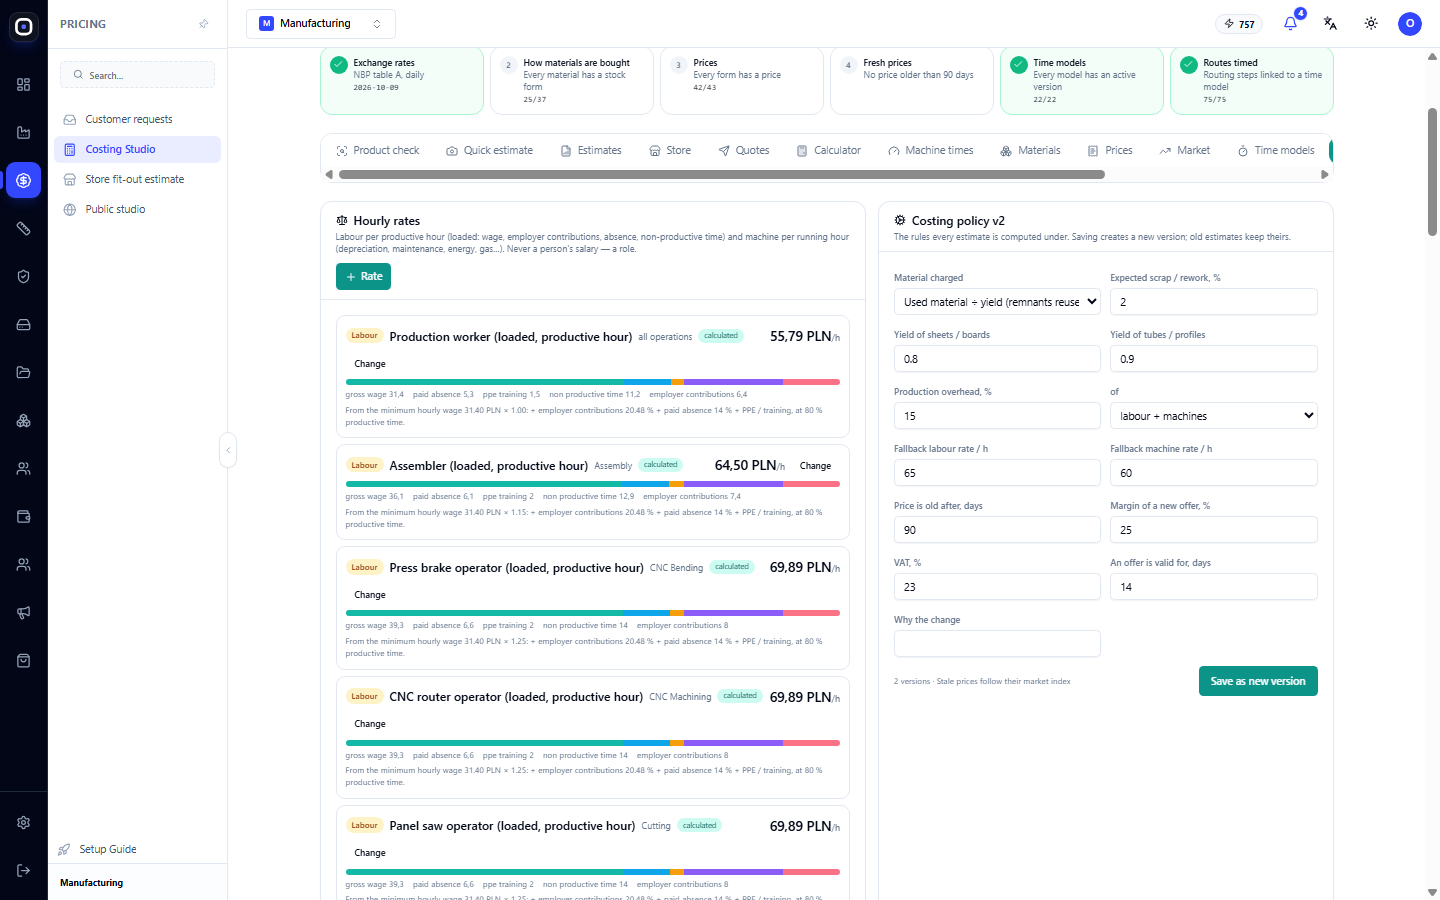The image size is (1440, 900).
Task: Switch theme with the sun icon
Action: coord(1371,23)
